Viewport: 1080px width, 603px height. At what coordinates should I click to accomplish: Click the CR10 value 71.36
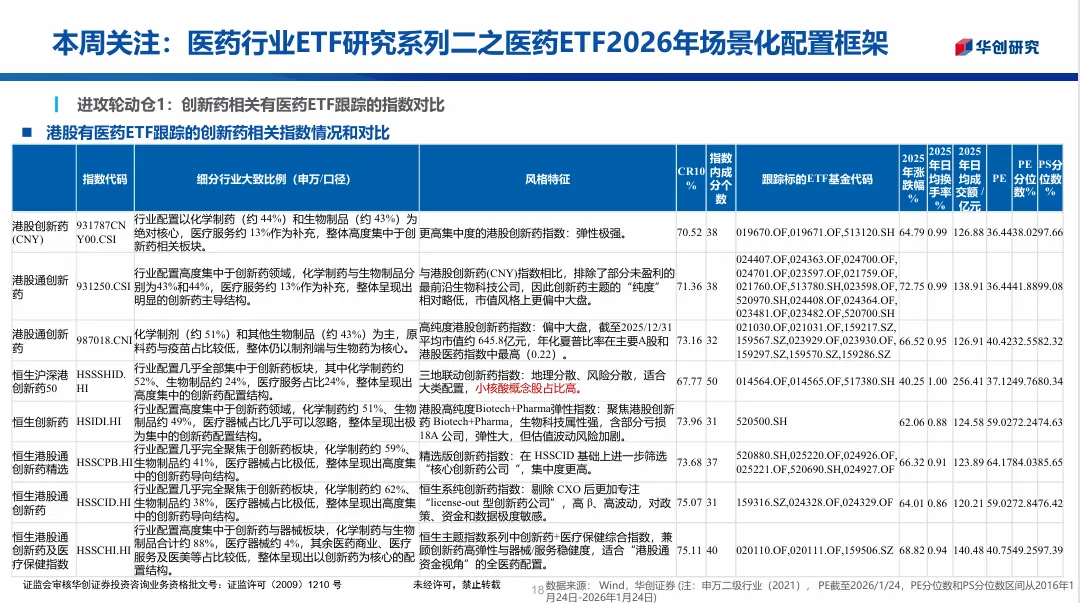click(689, 286)
